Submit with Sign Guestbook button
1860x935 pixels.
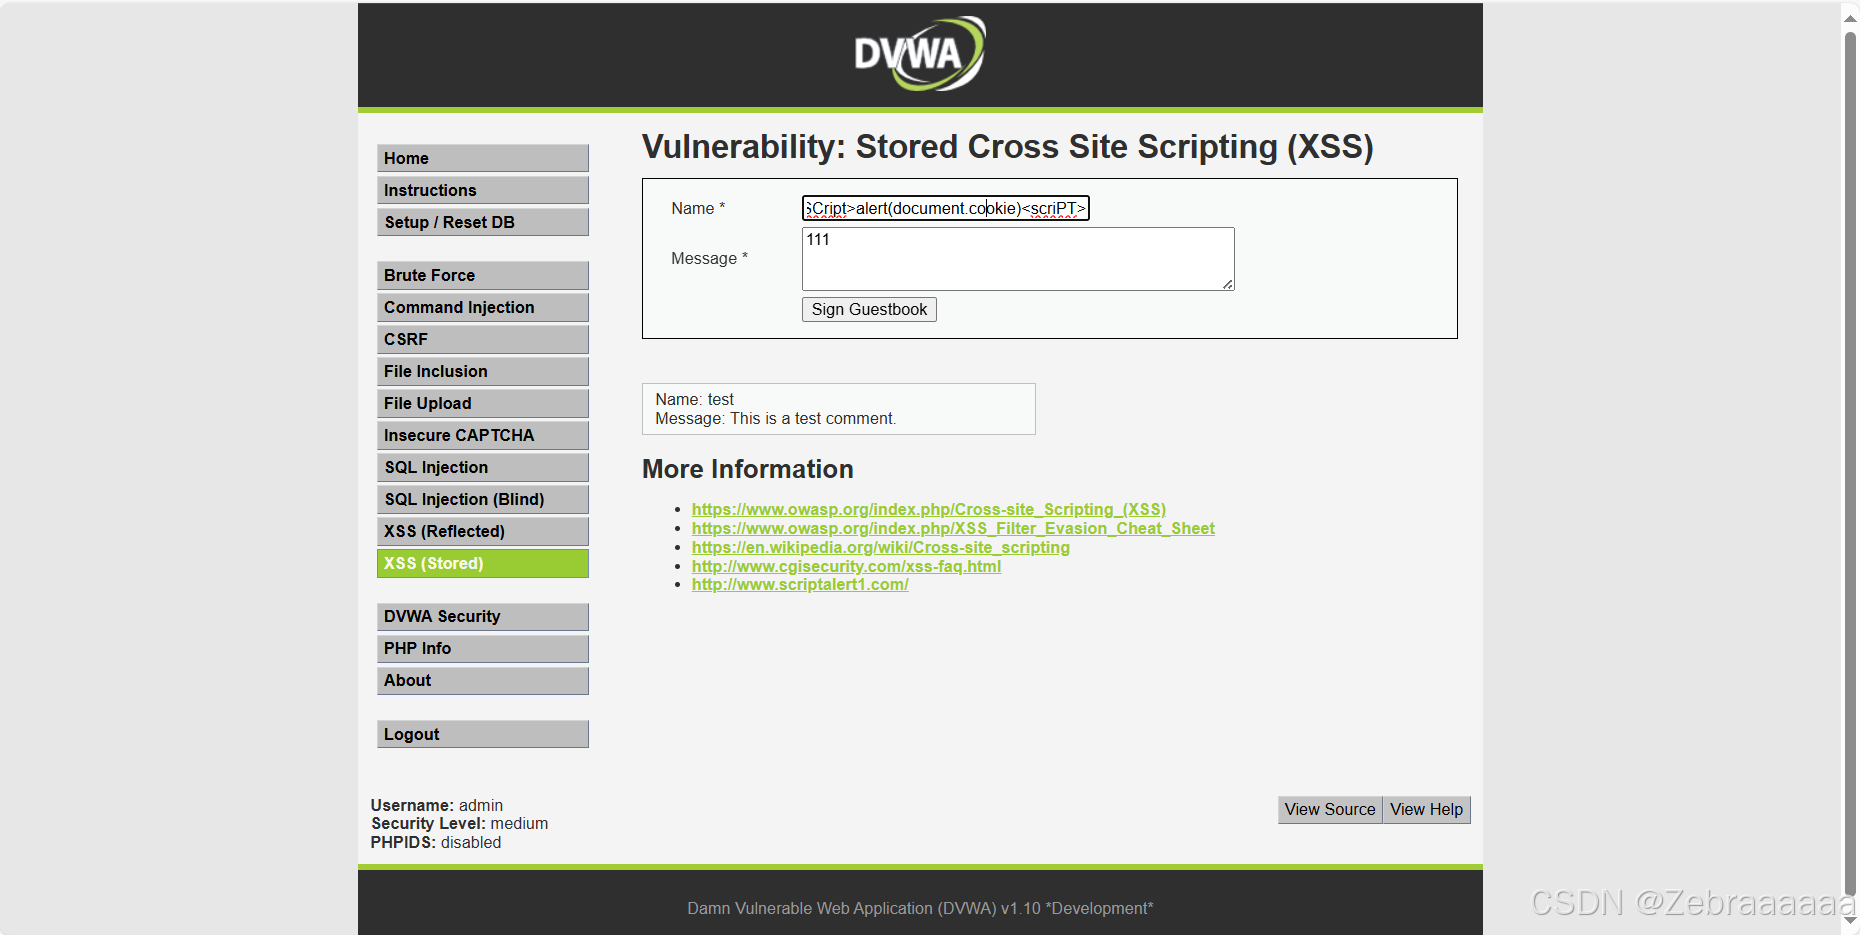coord(869,309)
